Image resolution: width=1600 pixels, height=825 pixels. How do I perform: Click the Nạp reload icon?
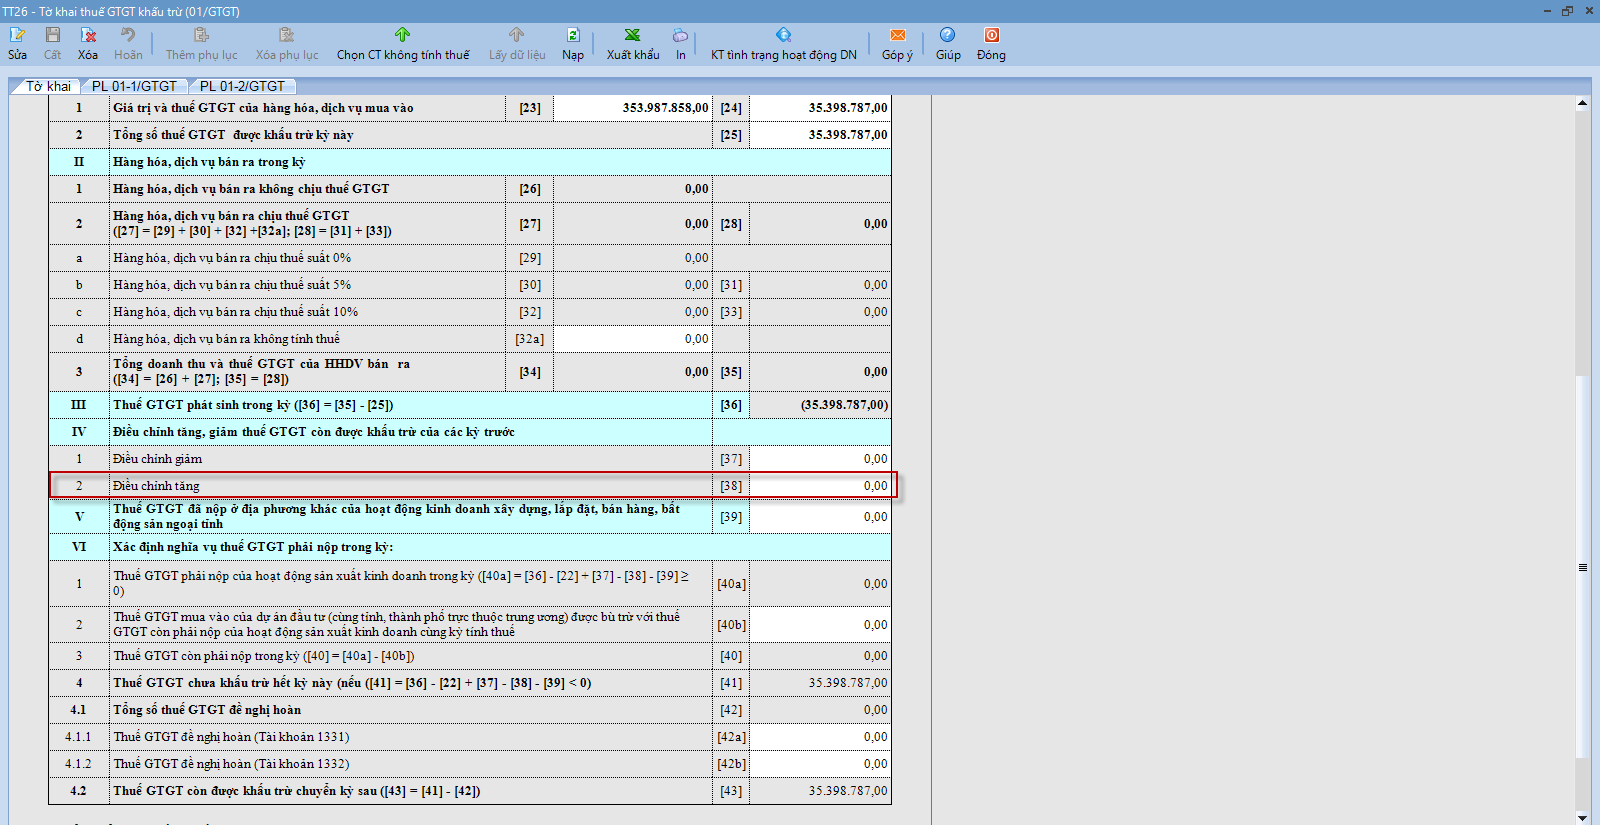573,36
